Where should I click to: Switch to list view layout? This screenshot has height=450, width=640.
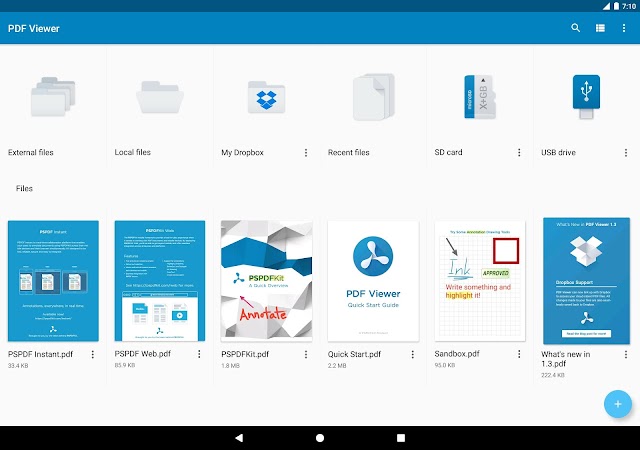[600, 28]
